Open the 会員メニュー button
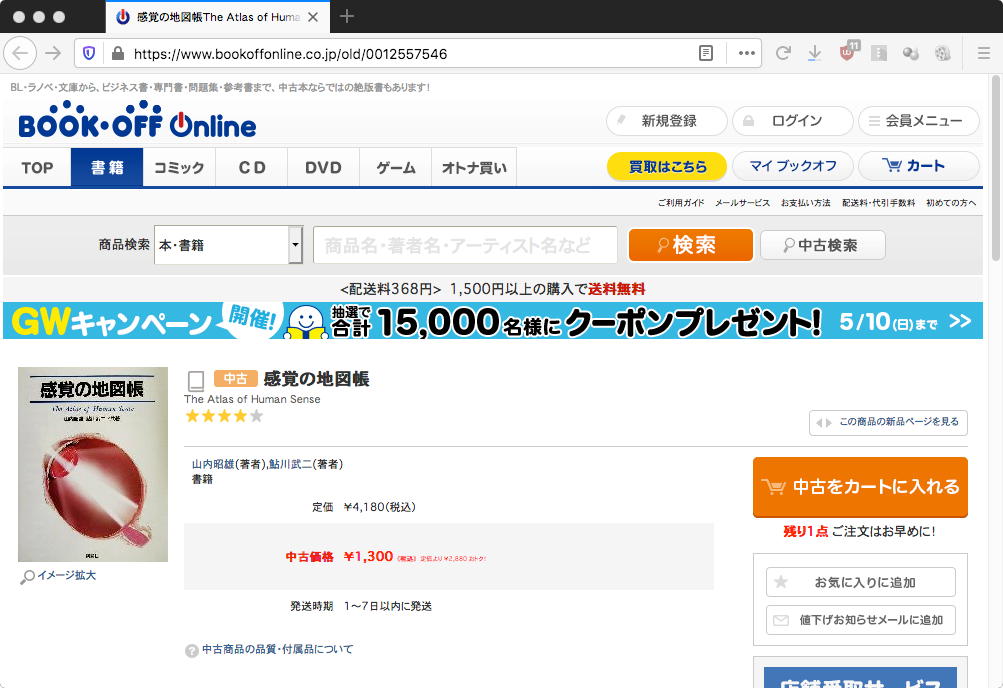 (919, 121)
